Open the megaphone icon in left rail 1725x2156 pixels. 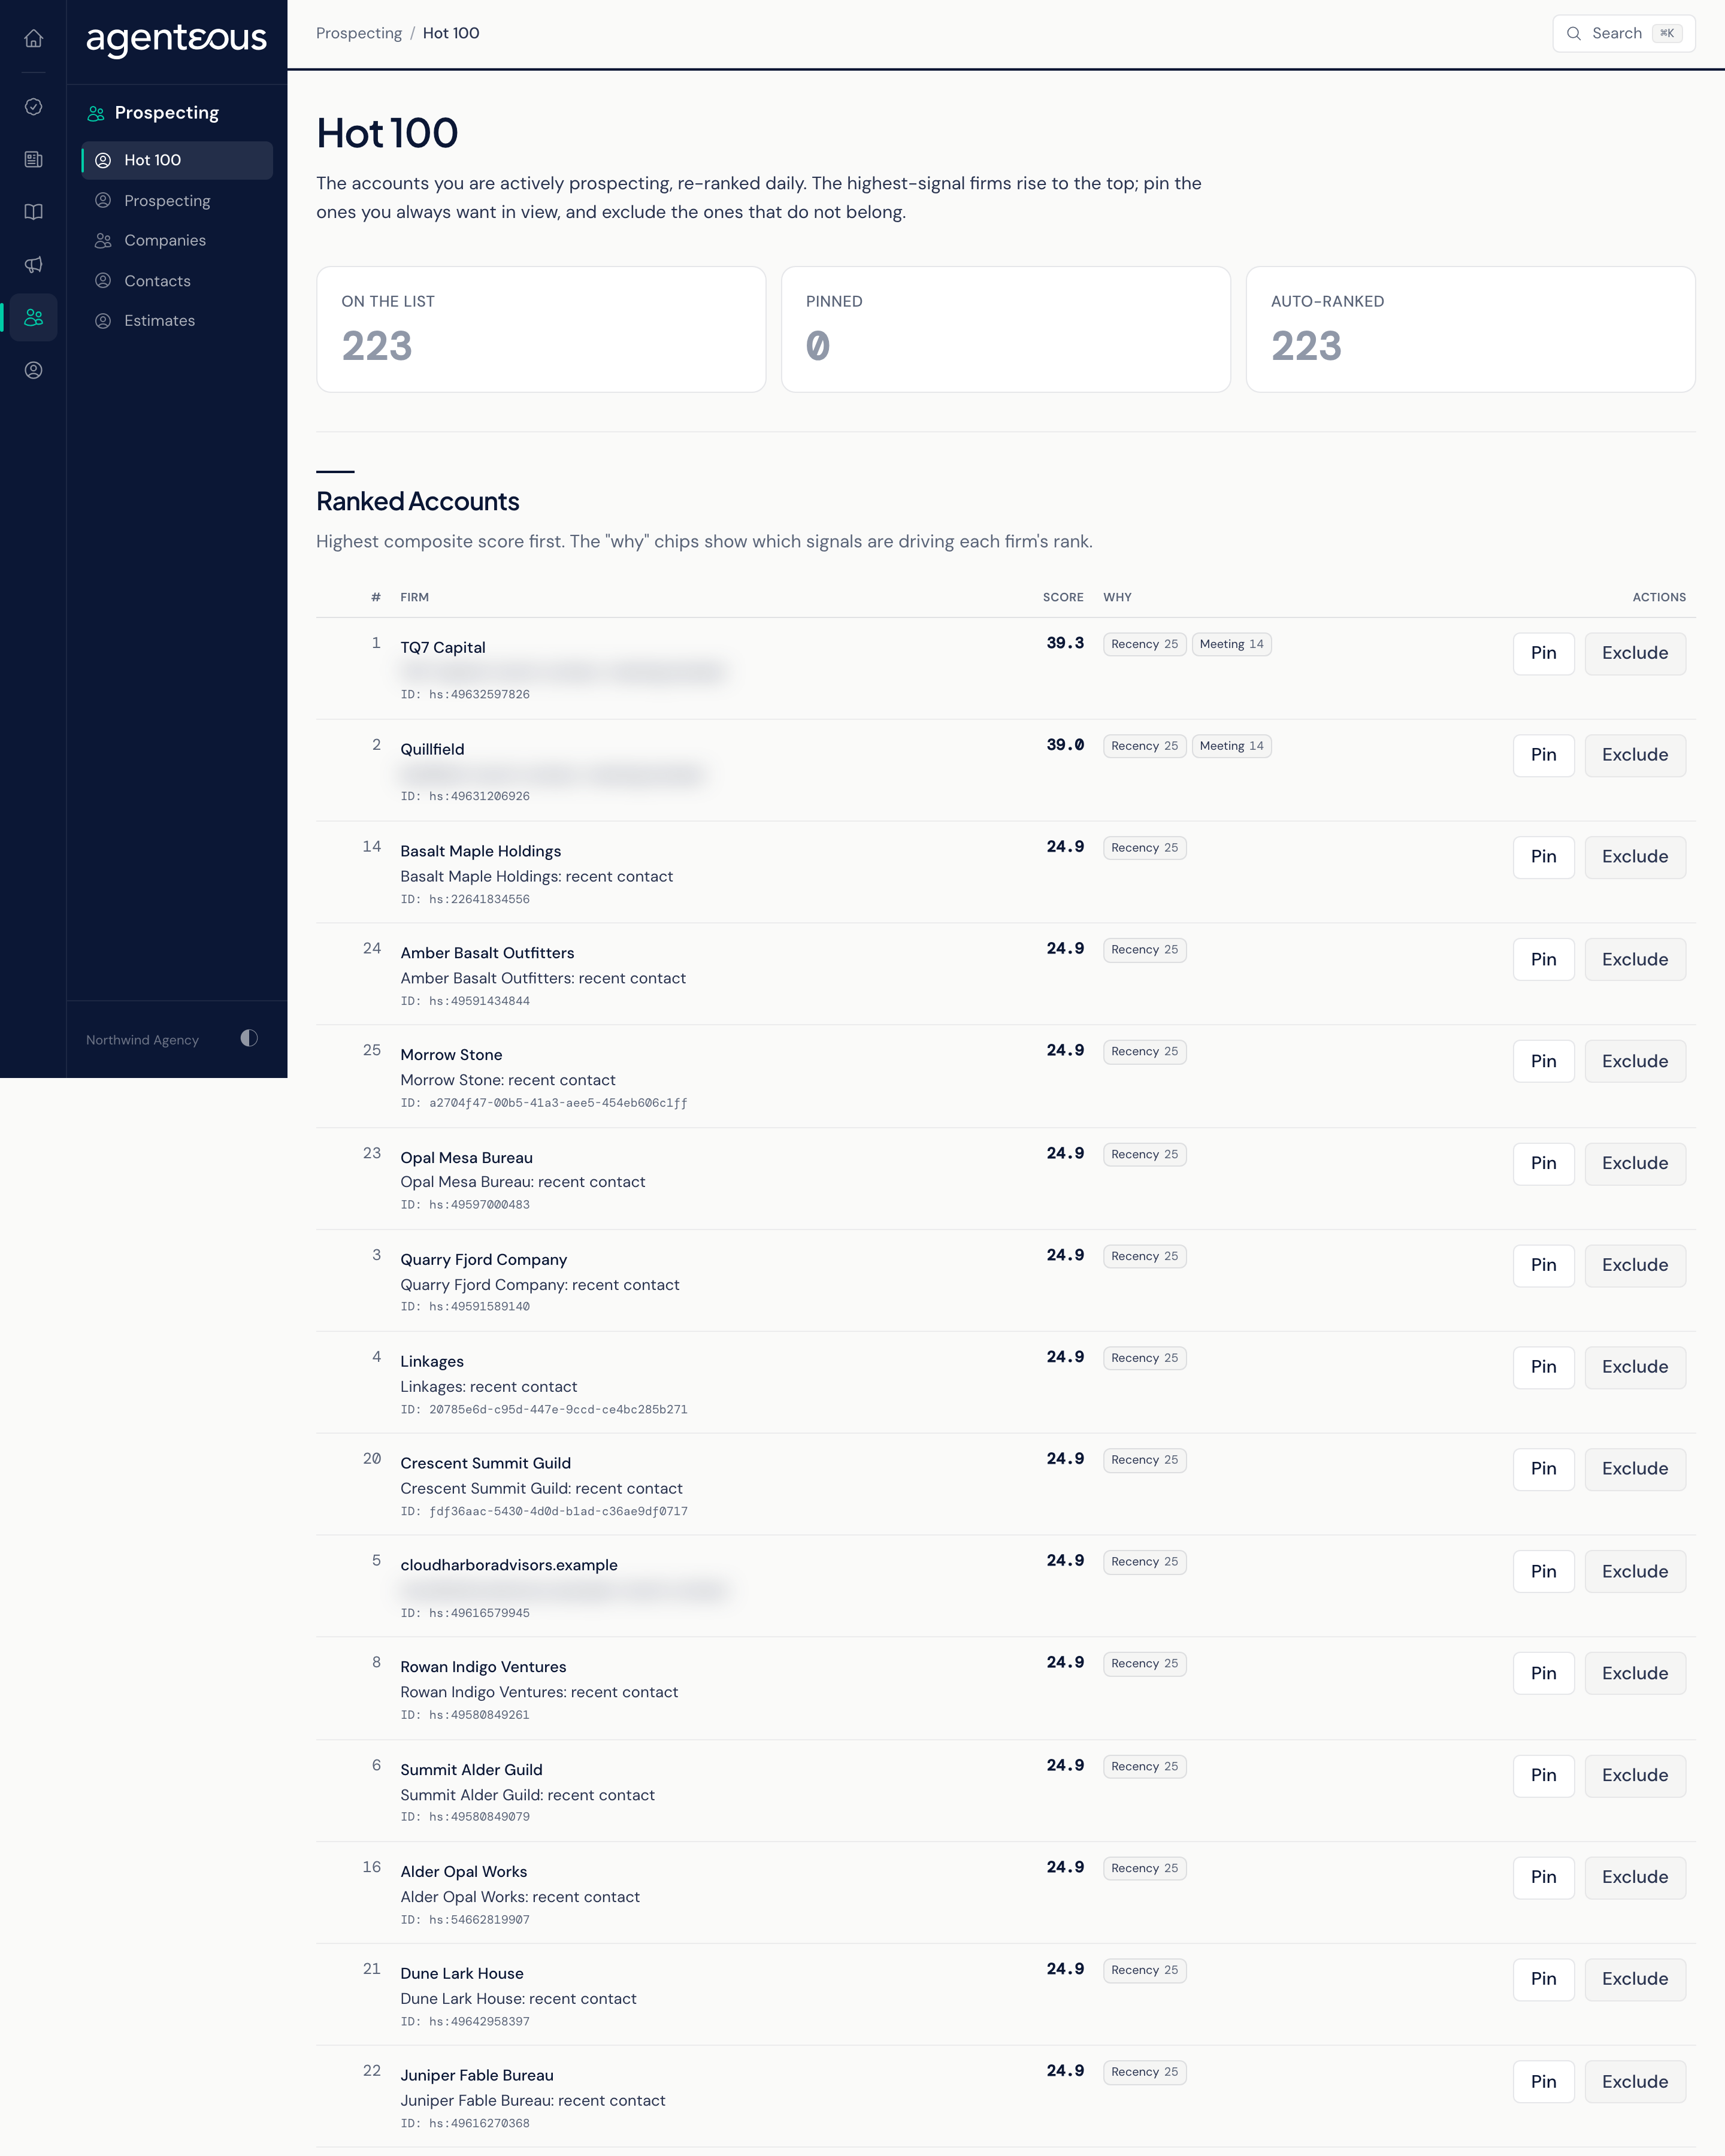coord(33,265)
